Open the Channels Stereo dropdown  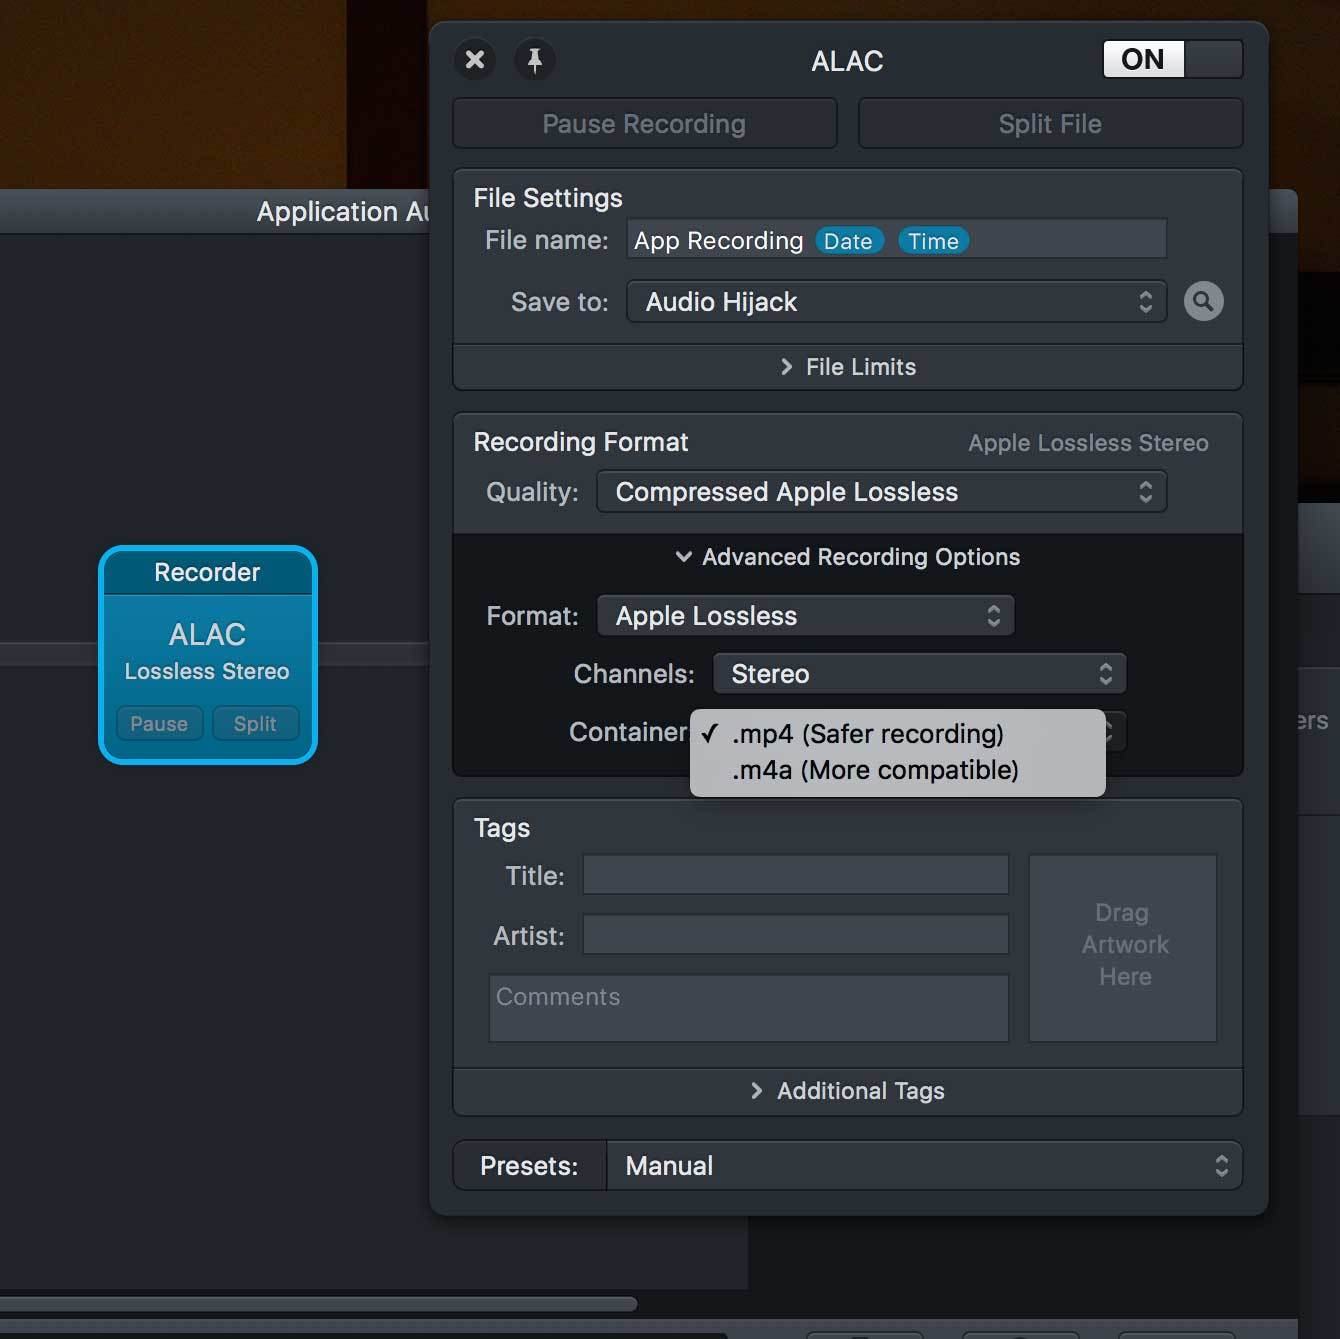(919, 674)
